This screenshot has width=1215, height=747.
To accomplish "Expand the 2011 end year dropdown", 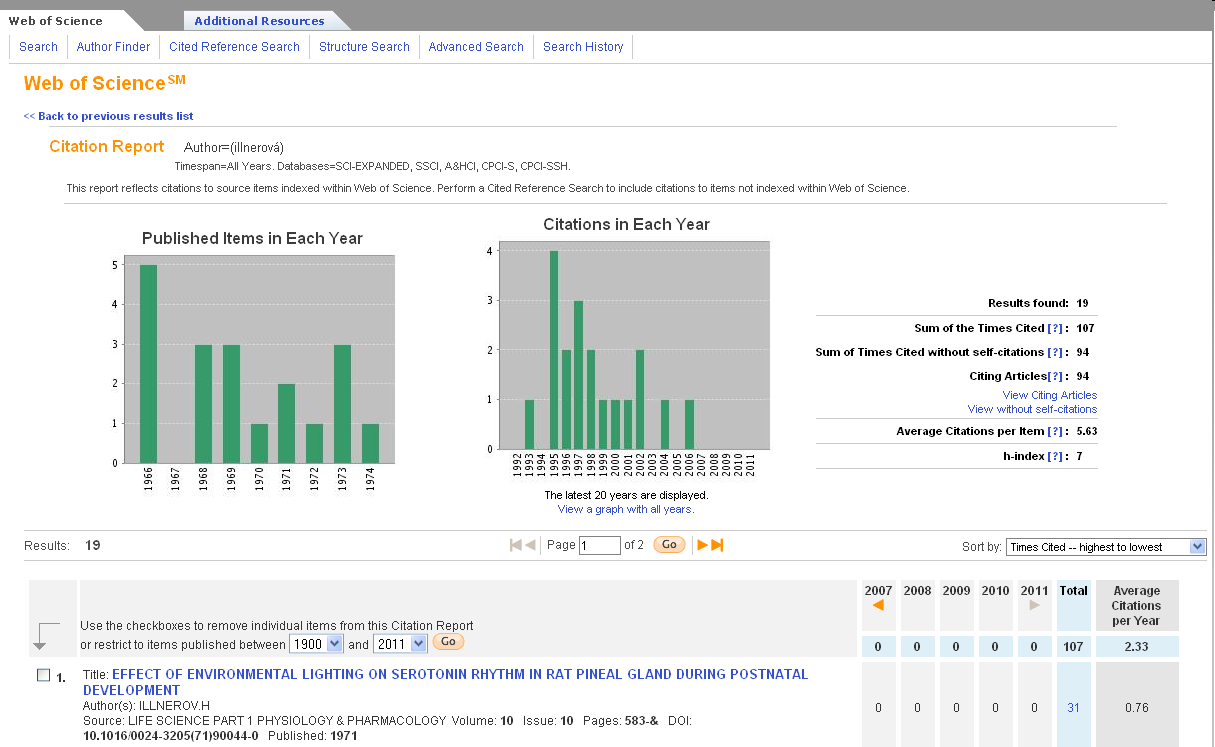I will pyautogui.click(x=400, y=644).
